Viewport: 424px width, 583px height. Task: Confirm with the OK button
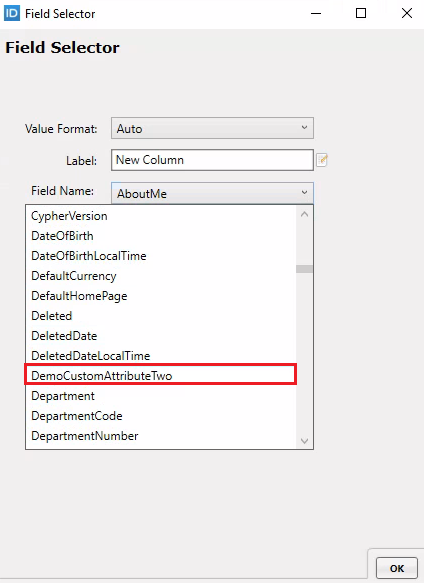(x=396, y=568)
